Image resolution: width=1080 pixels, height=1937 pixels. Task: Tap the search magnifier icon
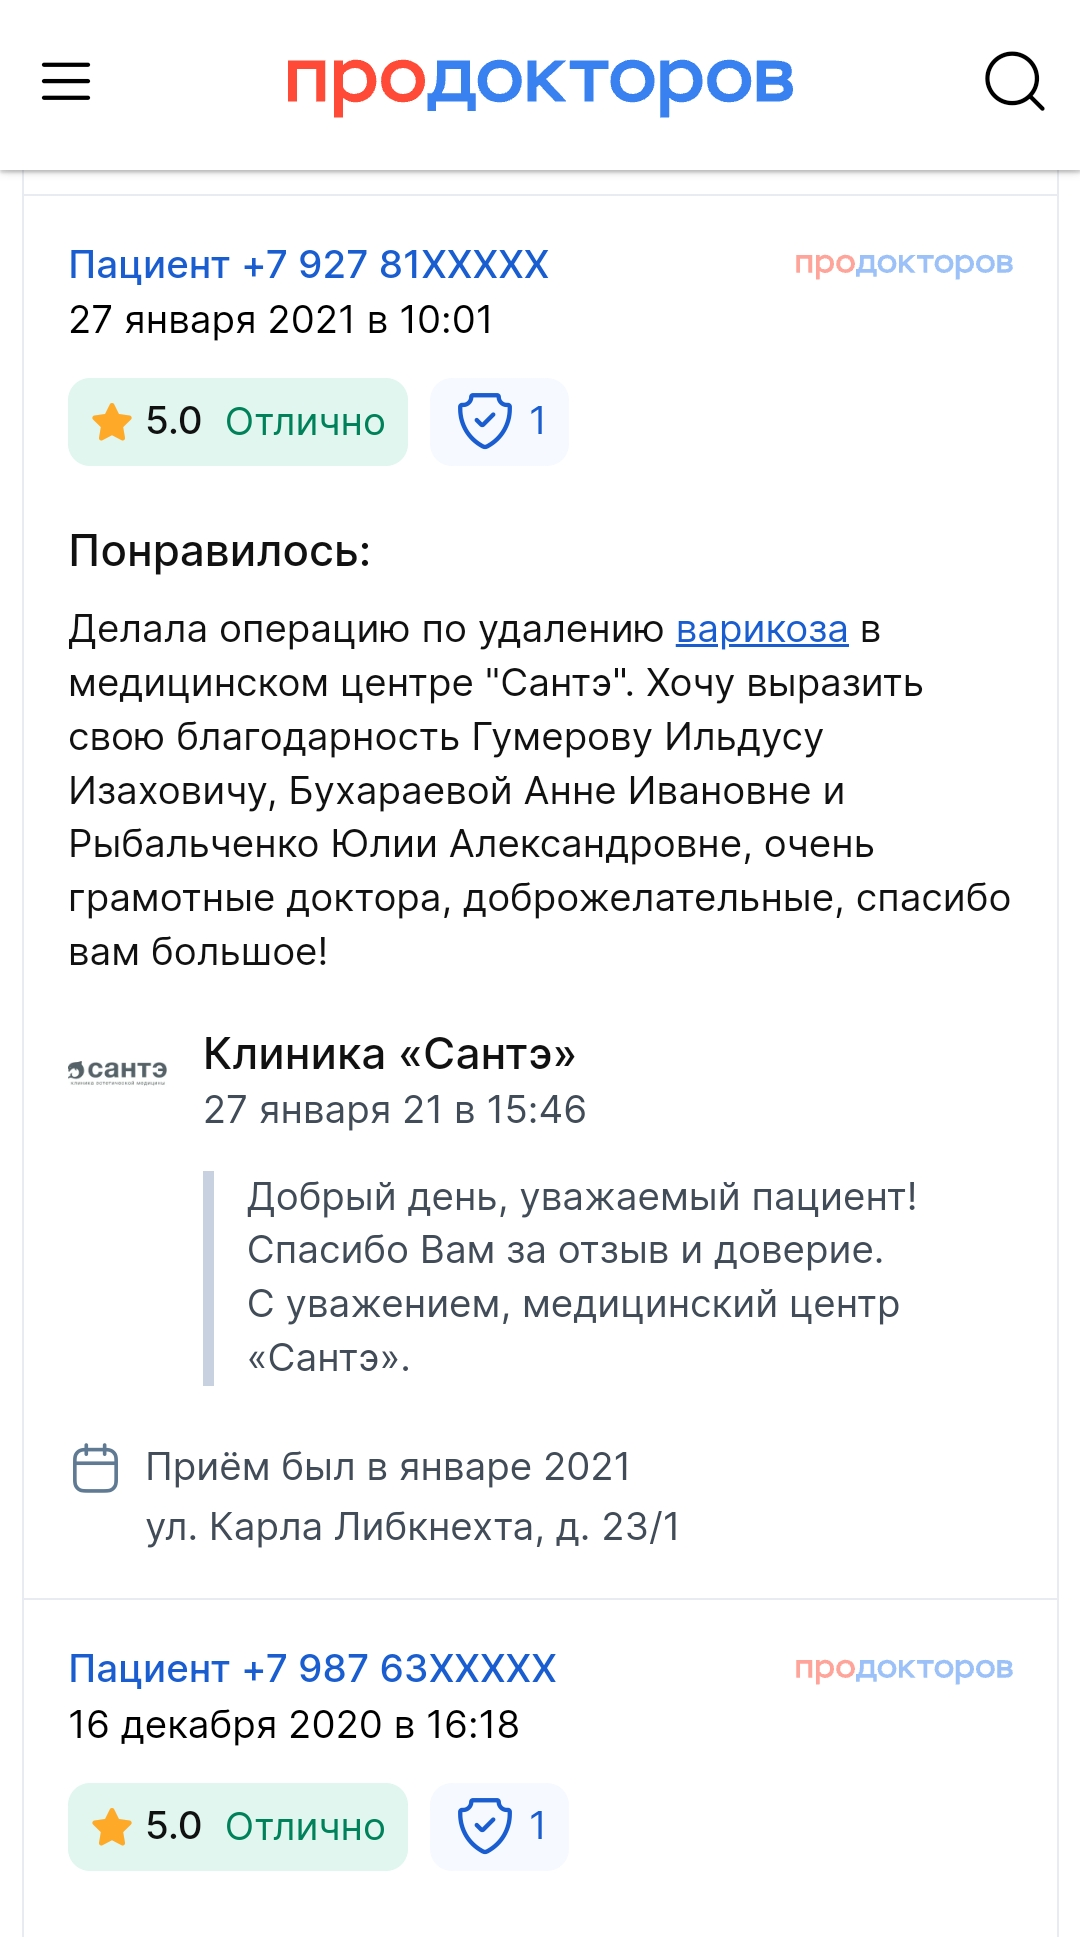tap(1014, 81)
